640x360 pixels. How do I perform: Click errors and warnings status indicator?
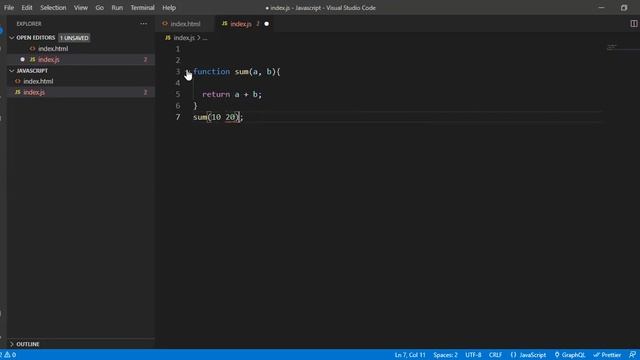[x=8, y=355]
